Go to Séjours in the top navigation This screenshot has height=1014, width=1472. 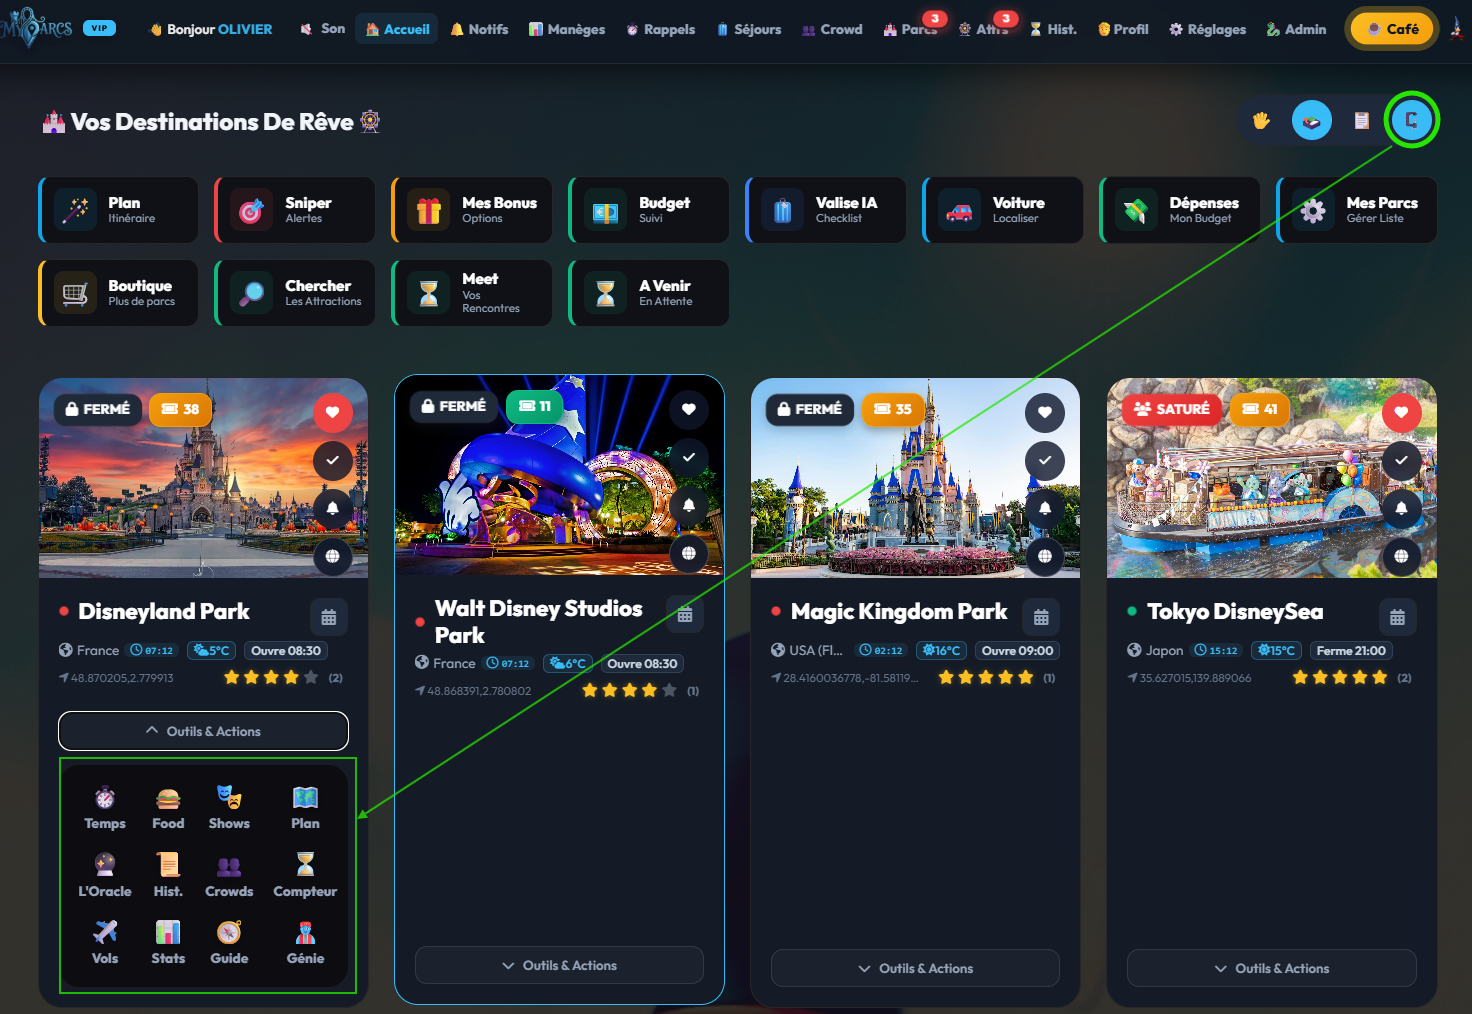(x=749, y=29)
